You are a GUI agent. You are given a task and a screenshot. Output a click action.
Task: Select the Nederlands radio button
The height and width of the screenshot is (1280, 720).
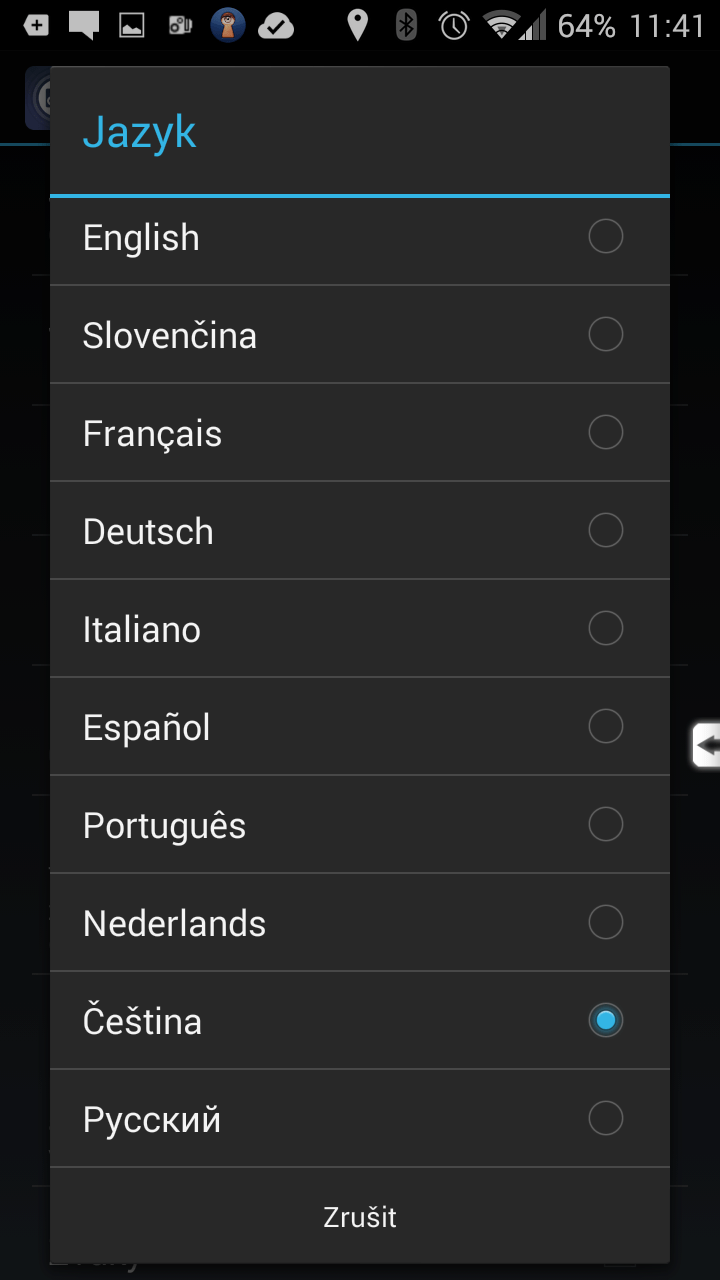(x=605, y=922)
